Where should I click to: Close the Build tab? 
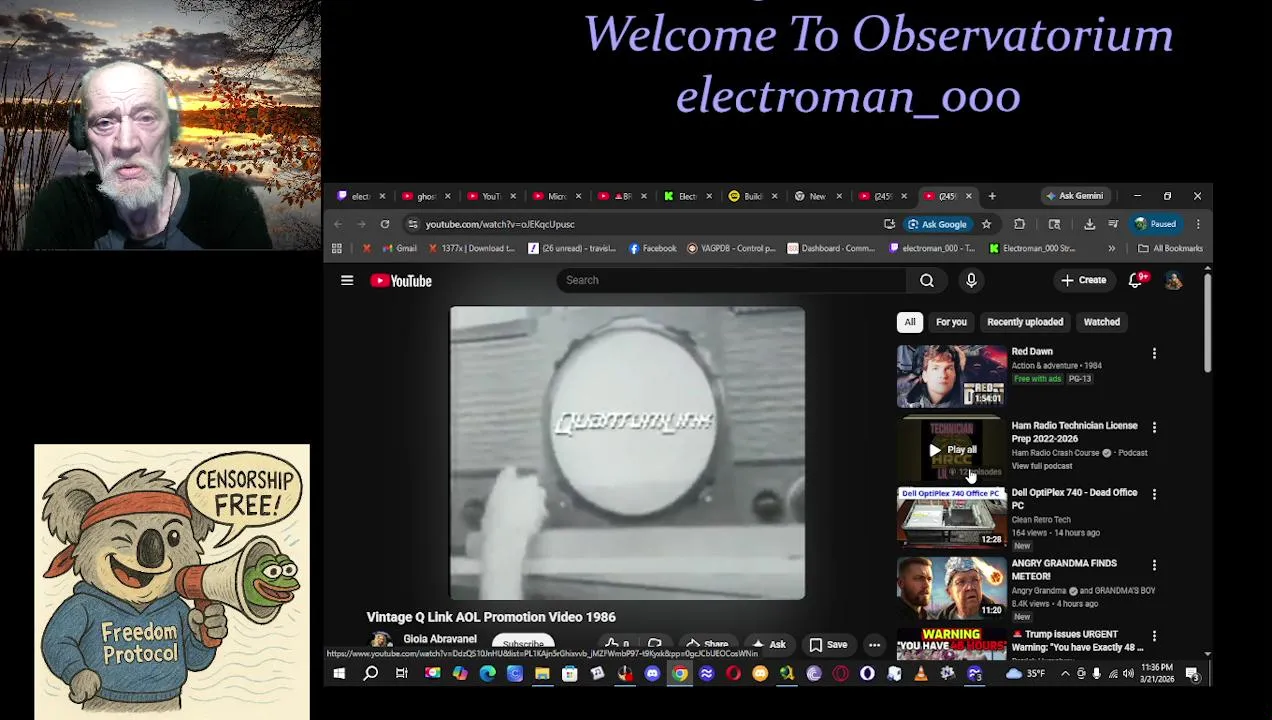click(773, 196)
